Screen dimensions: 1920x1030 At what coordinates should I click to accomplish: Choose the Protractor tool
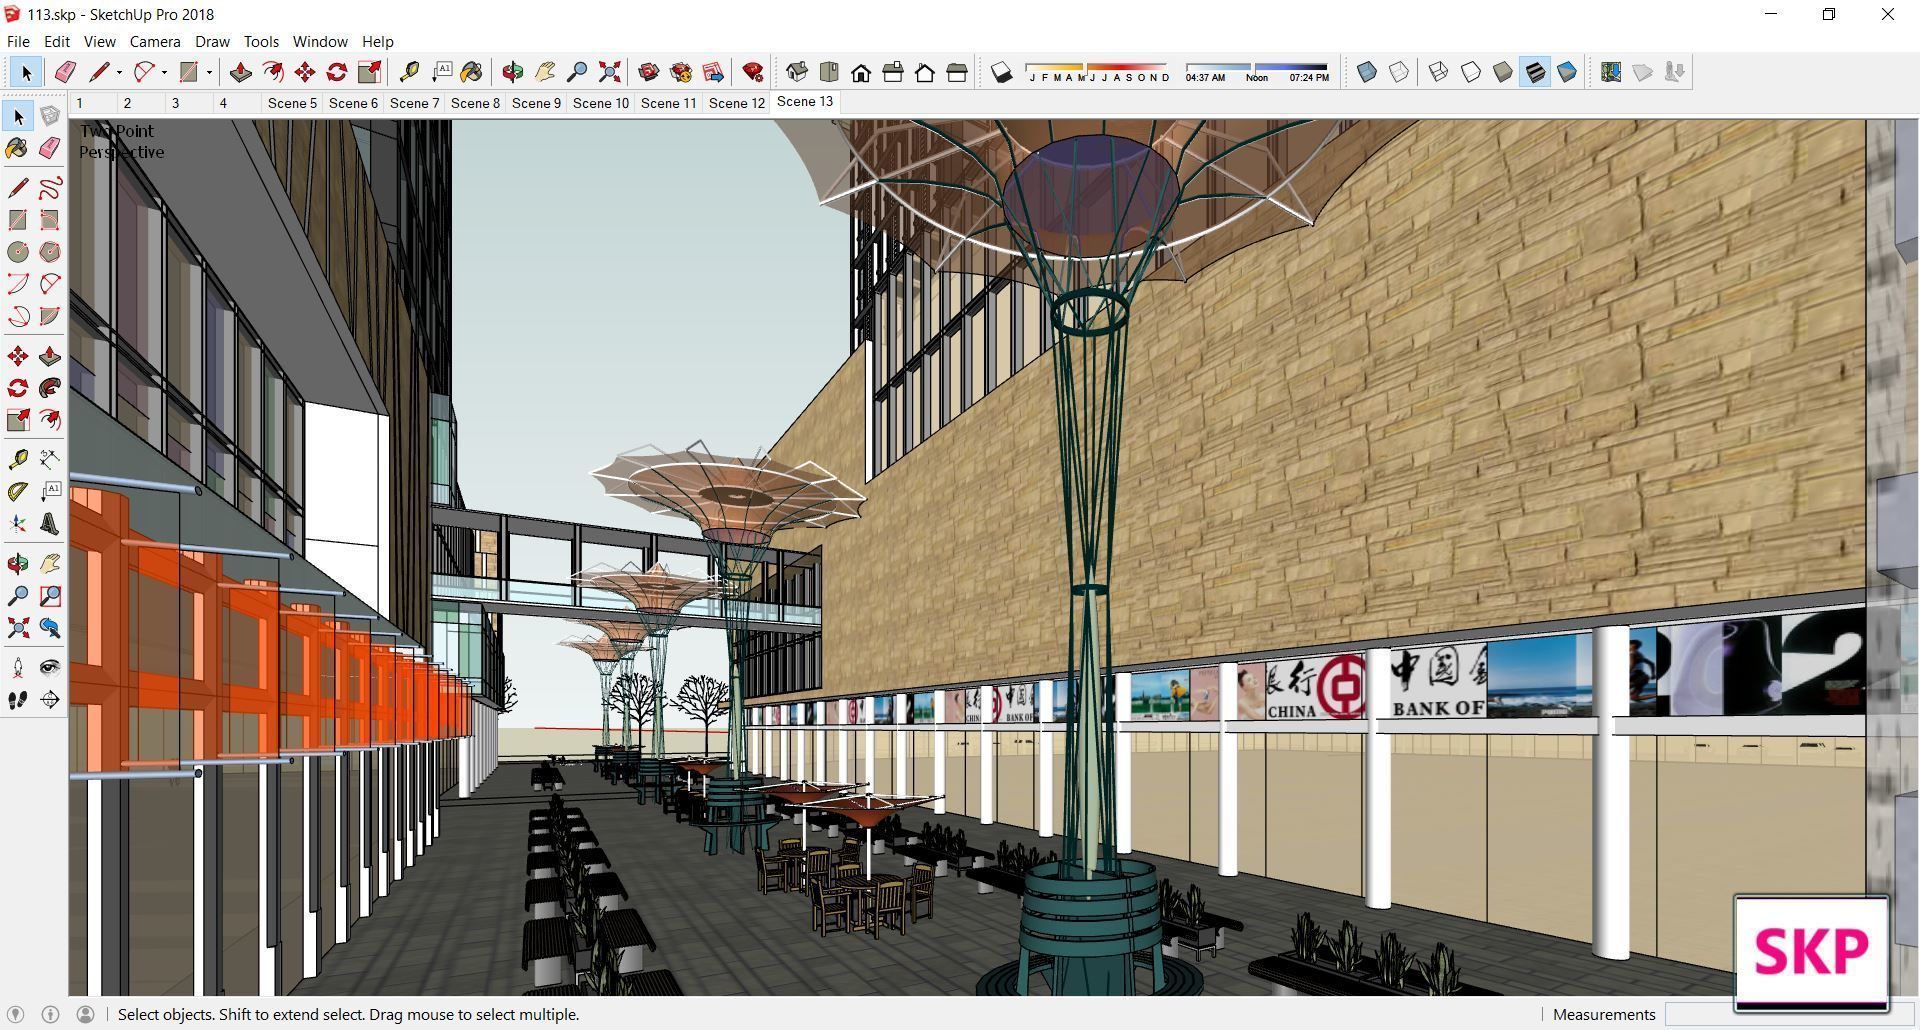point(18,492)
